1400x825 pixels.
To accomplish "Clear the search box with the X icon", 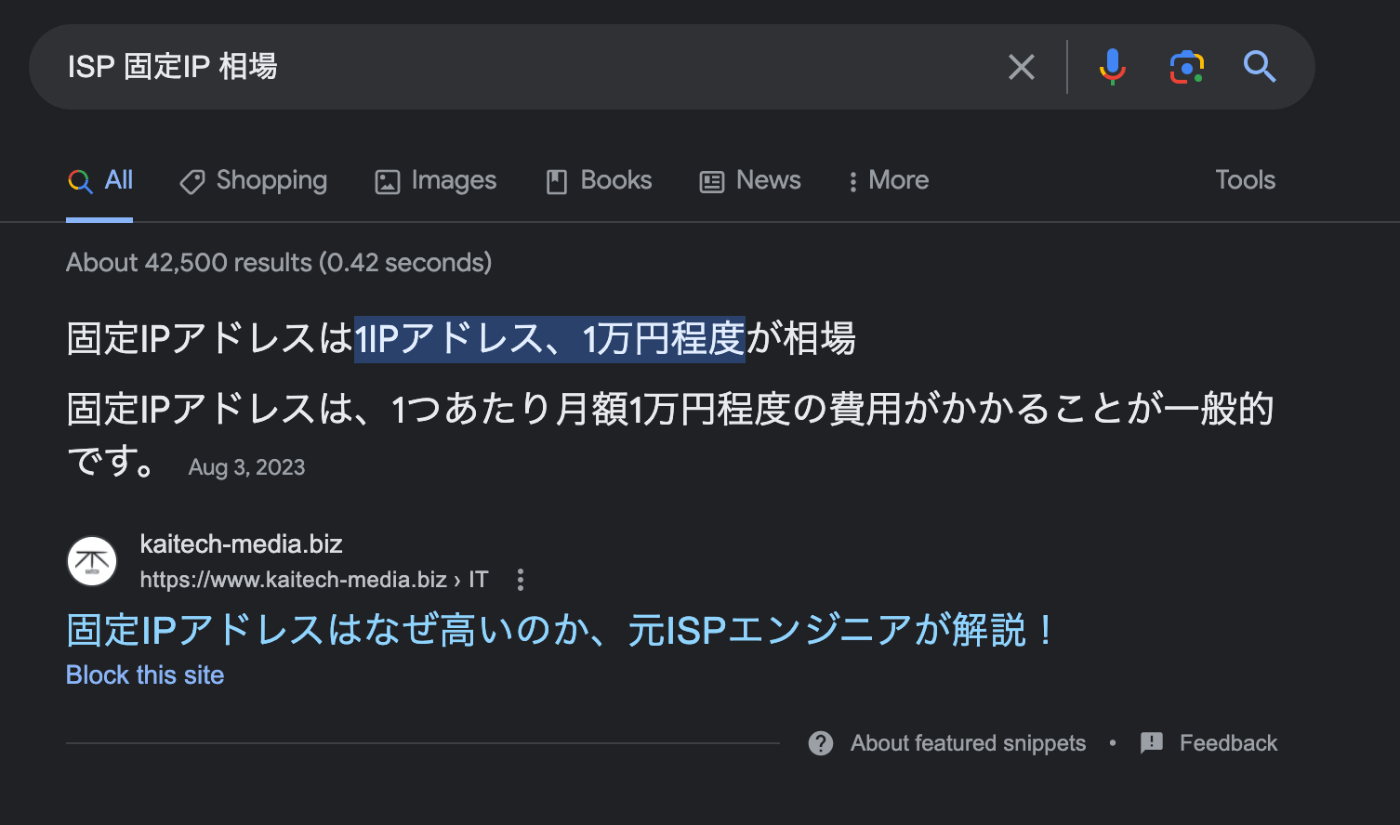I will [x=1021, y=67].
